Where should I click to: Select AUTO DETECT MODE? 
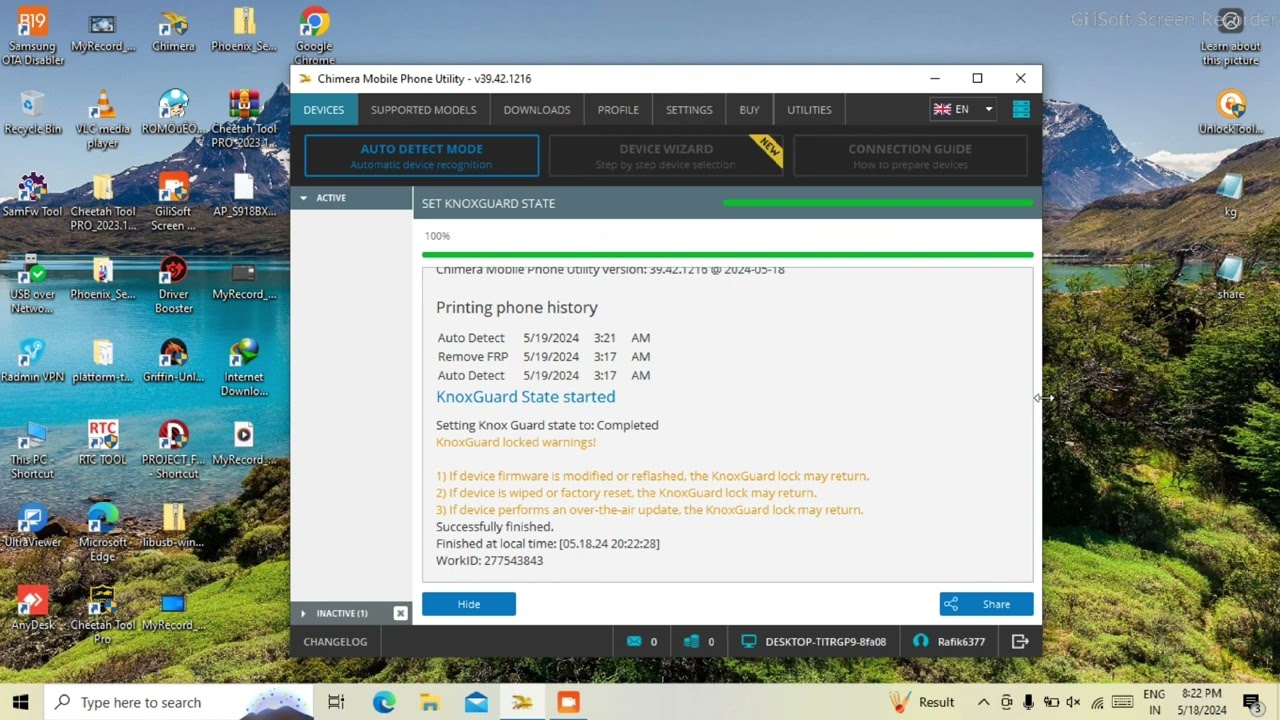[421, 156]
